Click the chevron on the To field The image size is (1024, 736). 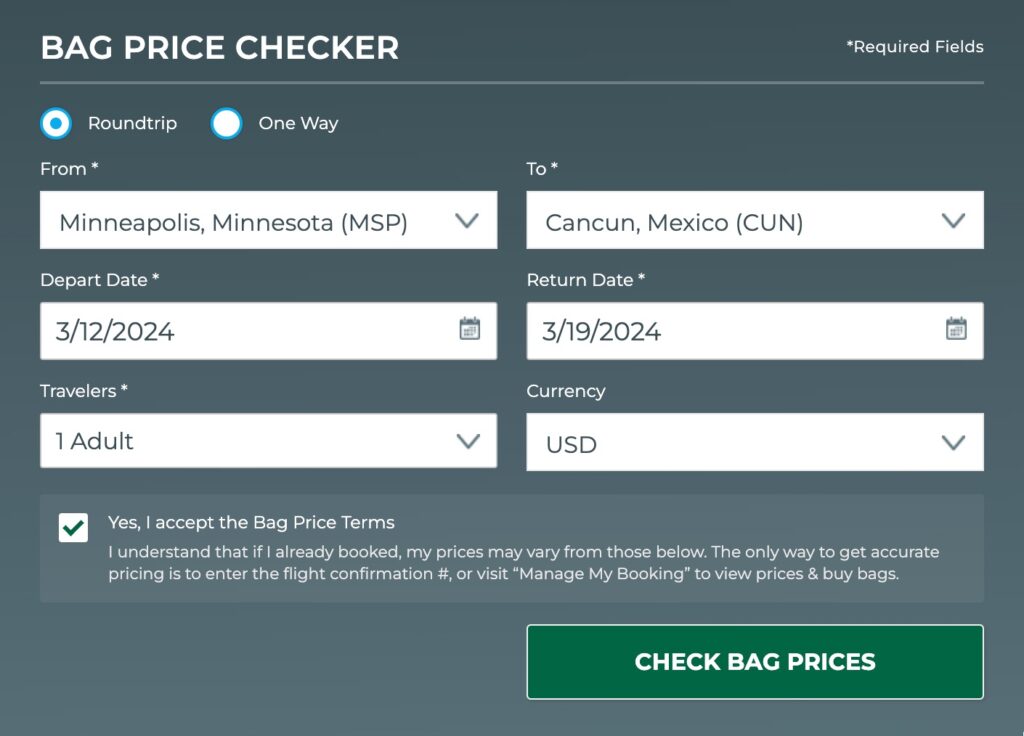click(953, 220)
